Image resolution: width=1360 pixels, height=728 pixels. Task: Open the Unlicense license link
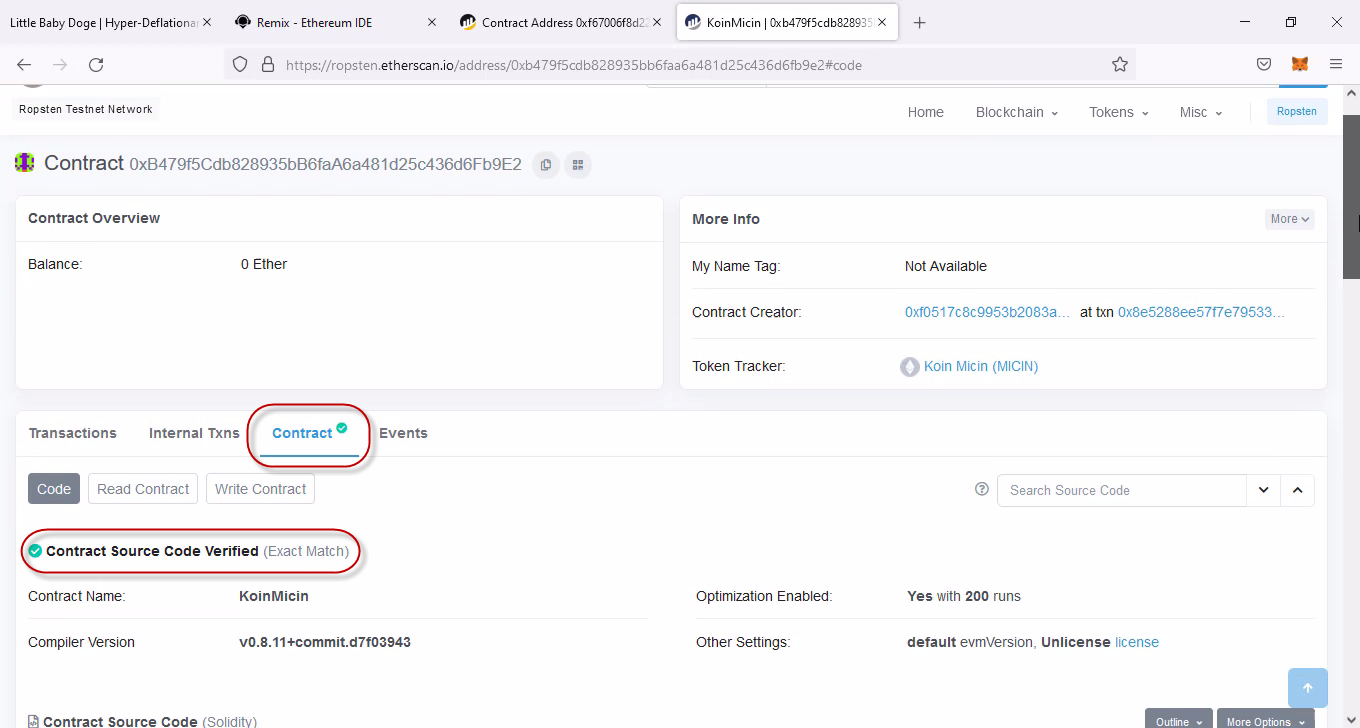(x=1137, y=642)
